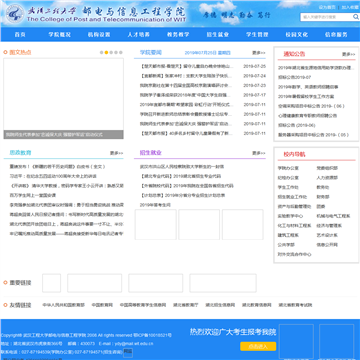Viewport: 360px width, 360px height.
Task: Click the yellow 点击进入 button in footer
Action: coord(258,346)
